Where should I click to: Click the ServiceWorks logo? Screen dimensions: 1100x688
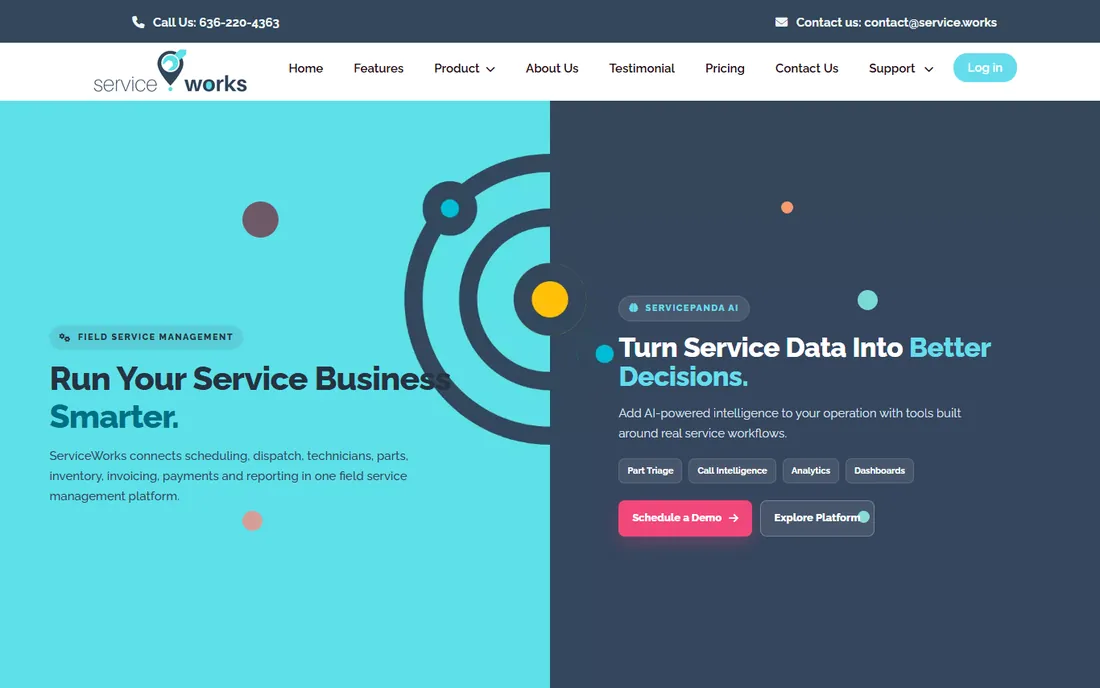(170, 71)
